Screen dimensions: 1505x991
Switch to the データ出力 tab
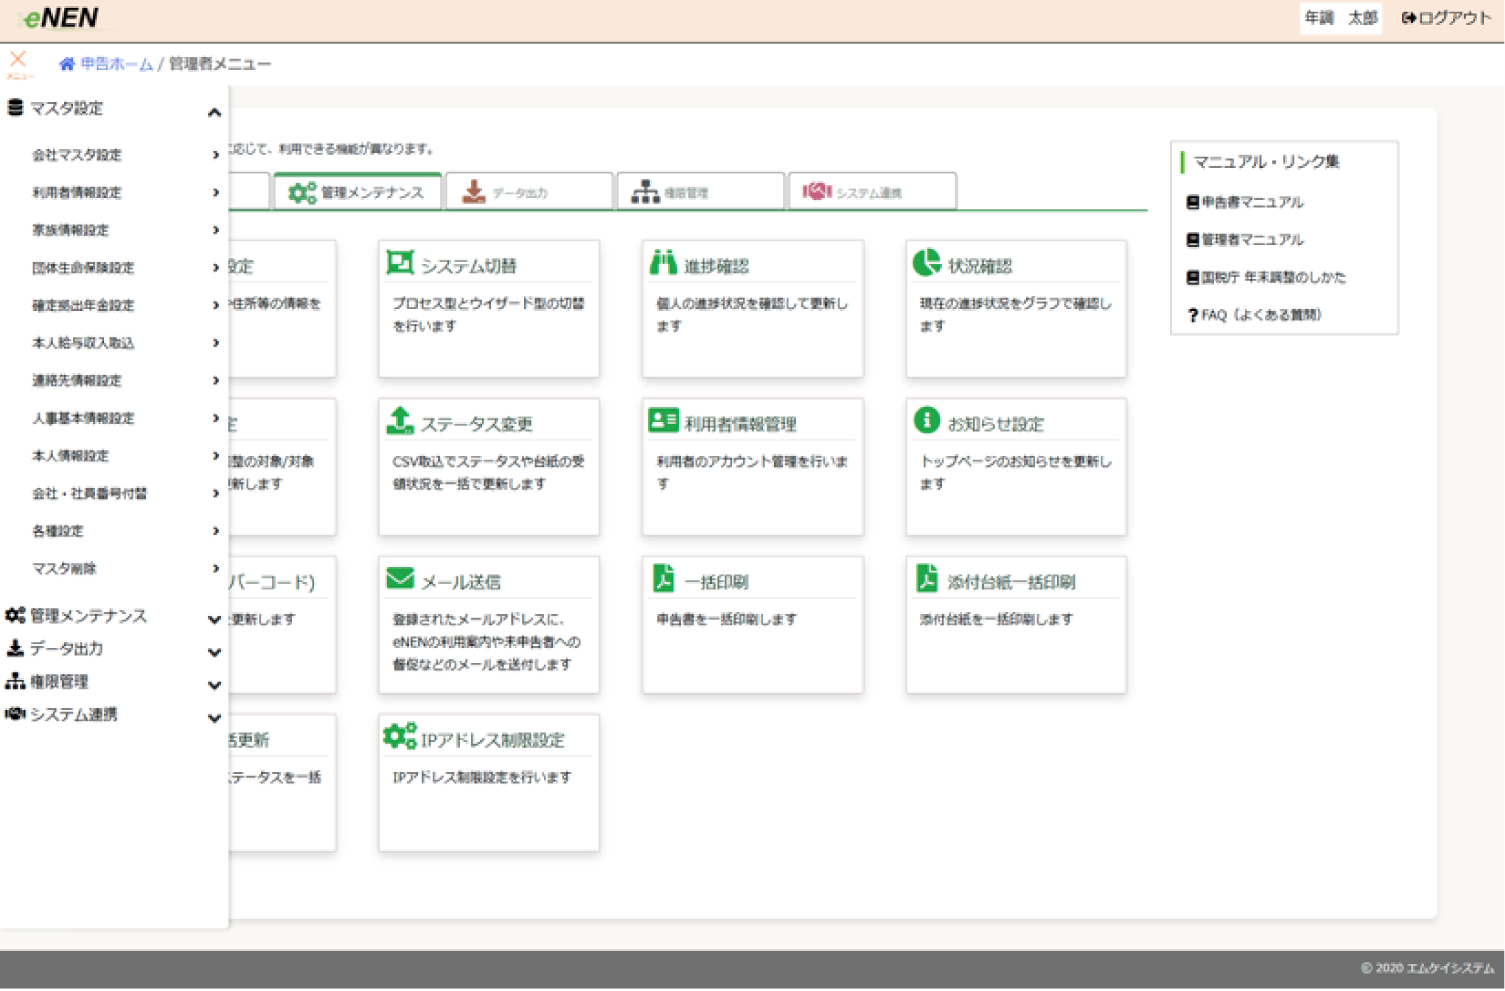pos(529,192)
